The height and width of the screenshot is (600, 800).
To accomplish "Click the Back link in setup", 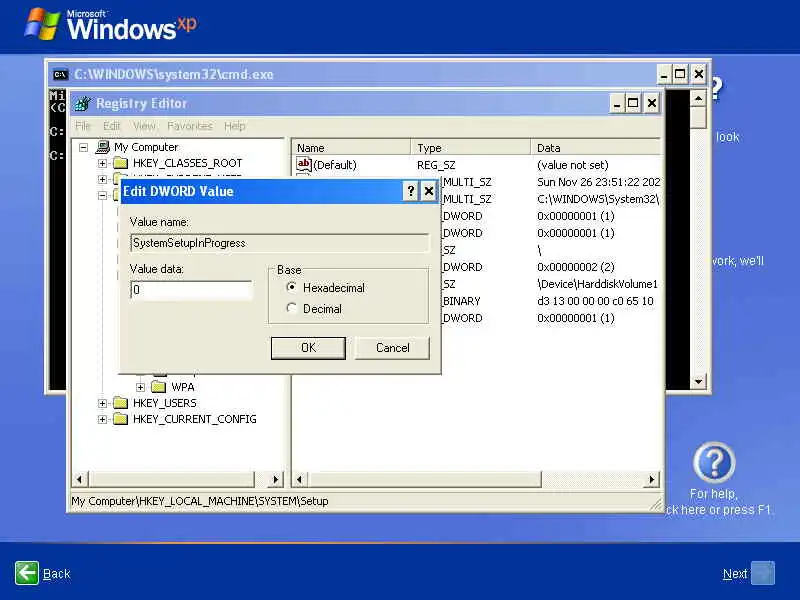I will pos(57,574).
